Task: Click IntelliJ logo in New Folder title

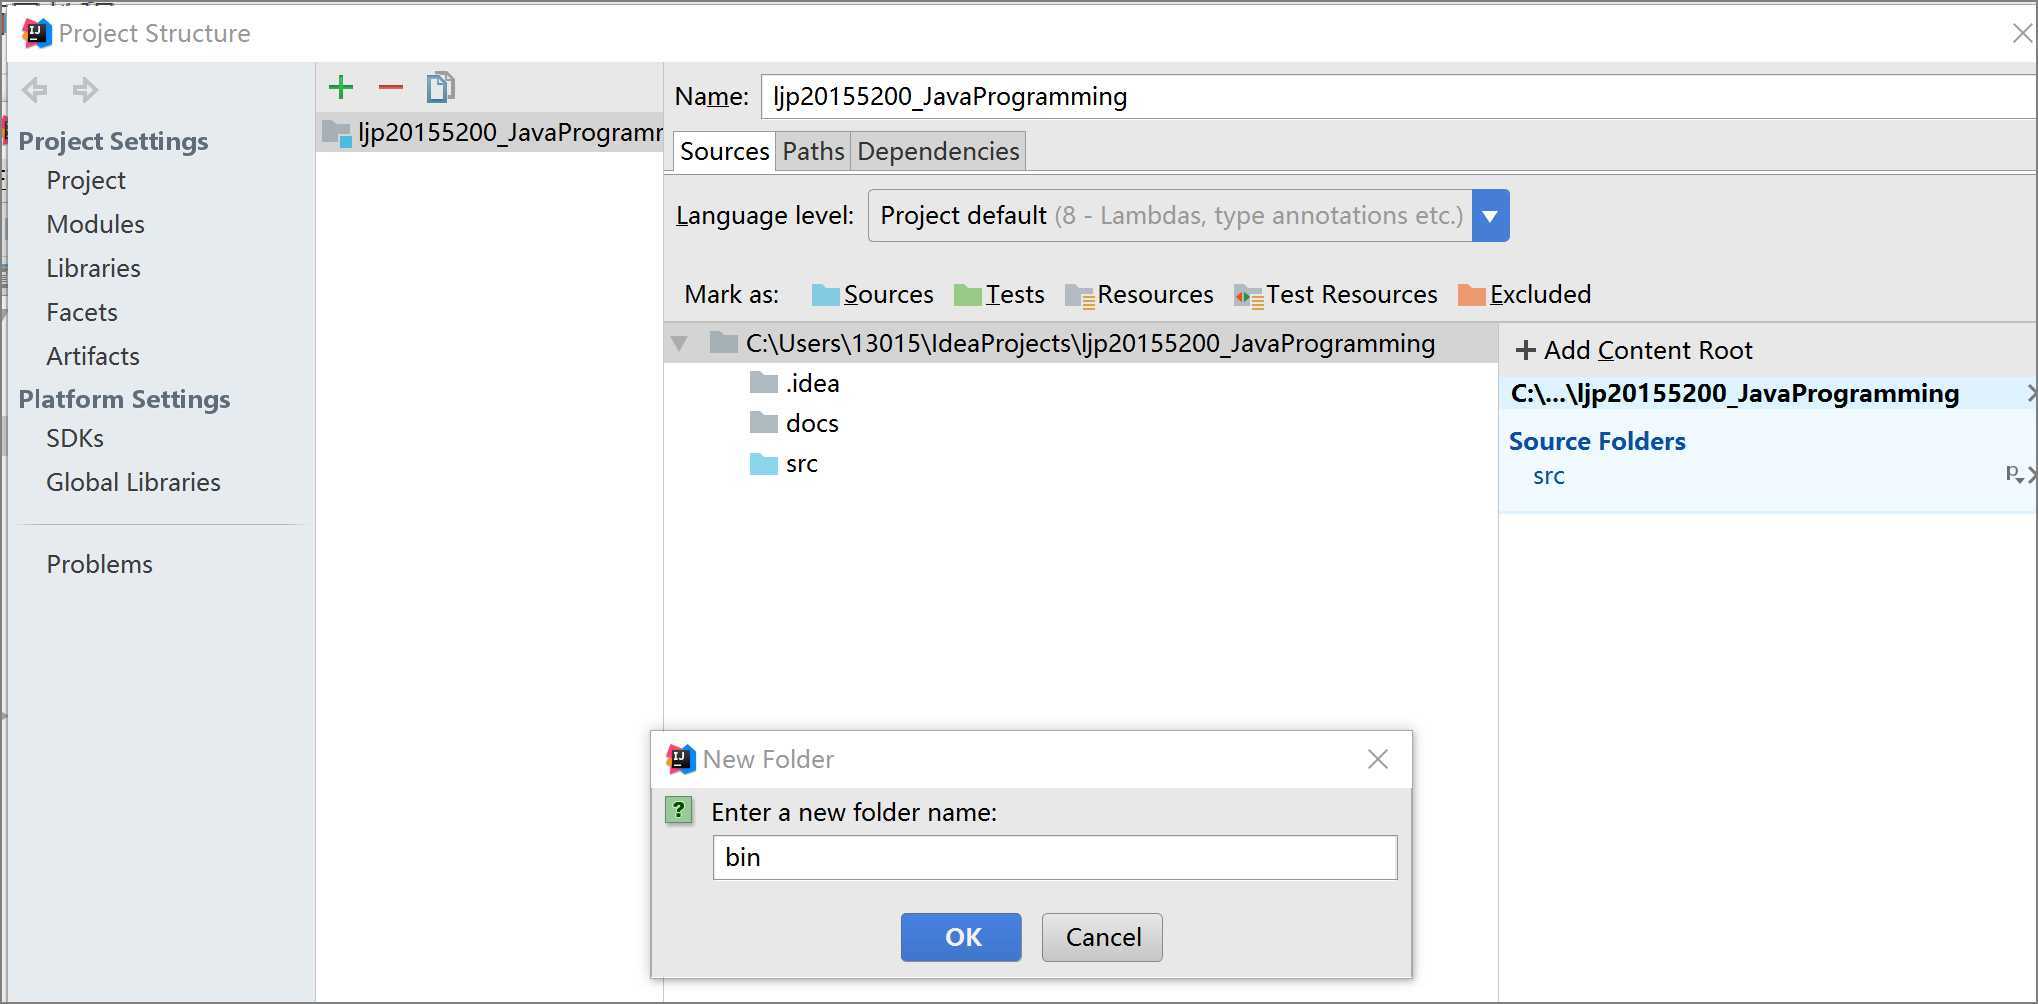Action: pyautogui.click(x=680, y=759)
